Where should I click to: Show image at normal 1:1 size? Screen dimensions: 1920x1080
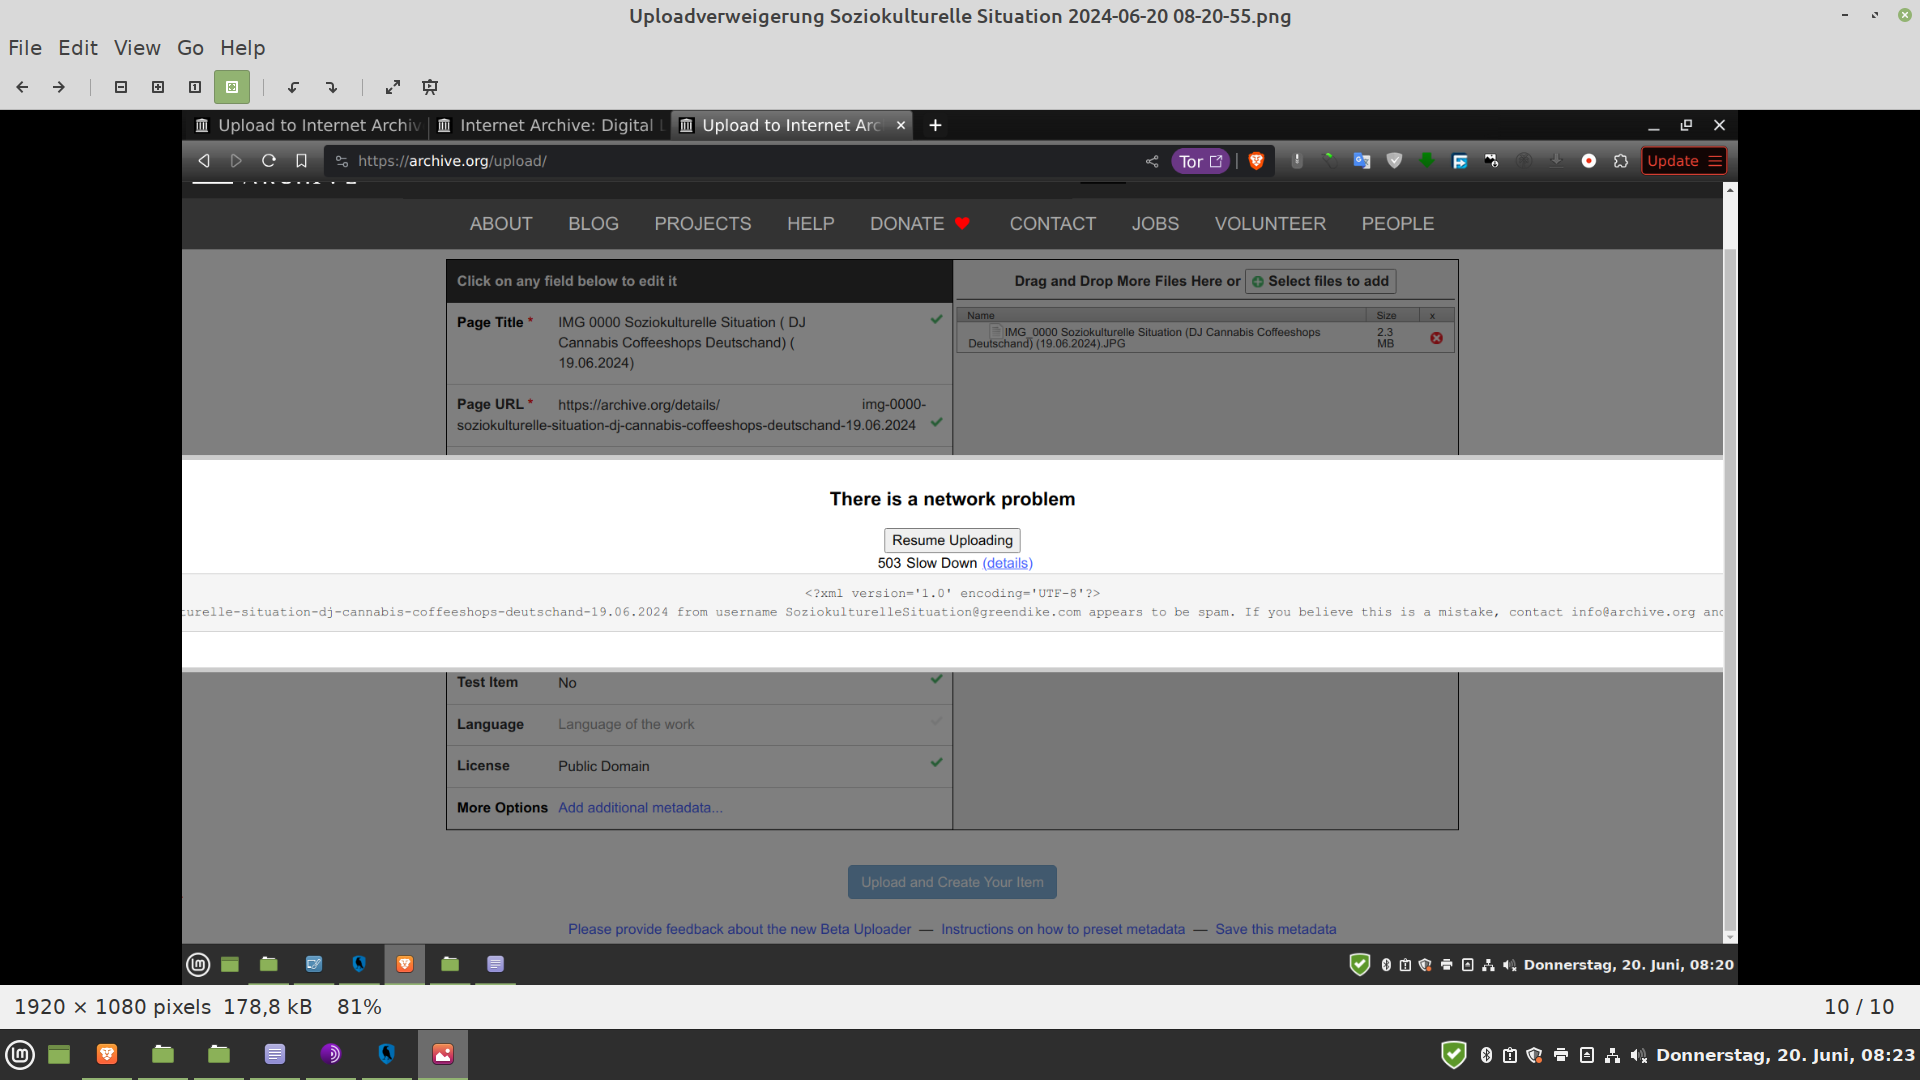coord(195,87)
